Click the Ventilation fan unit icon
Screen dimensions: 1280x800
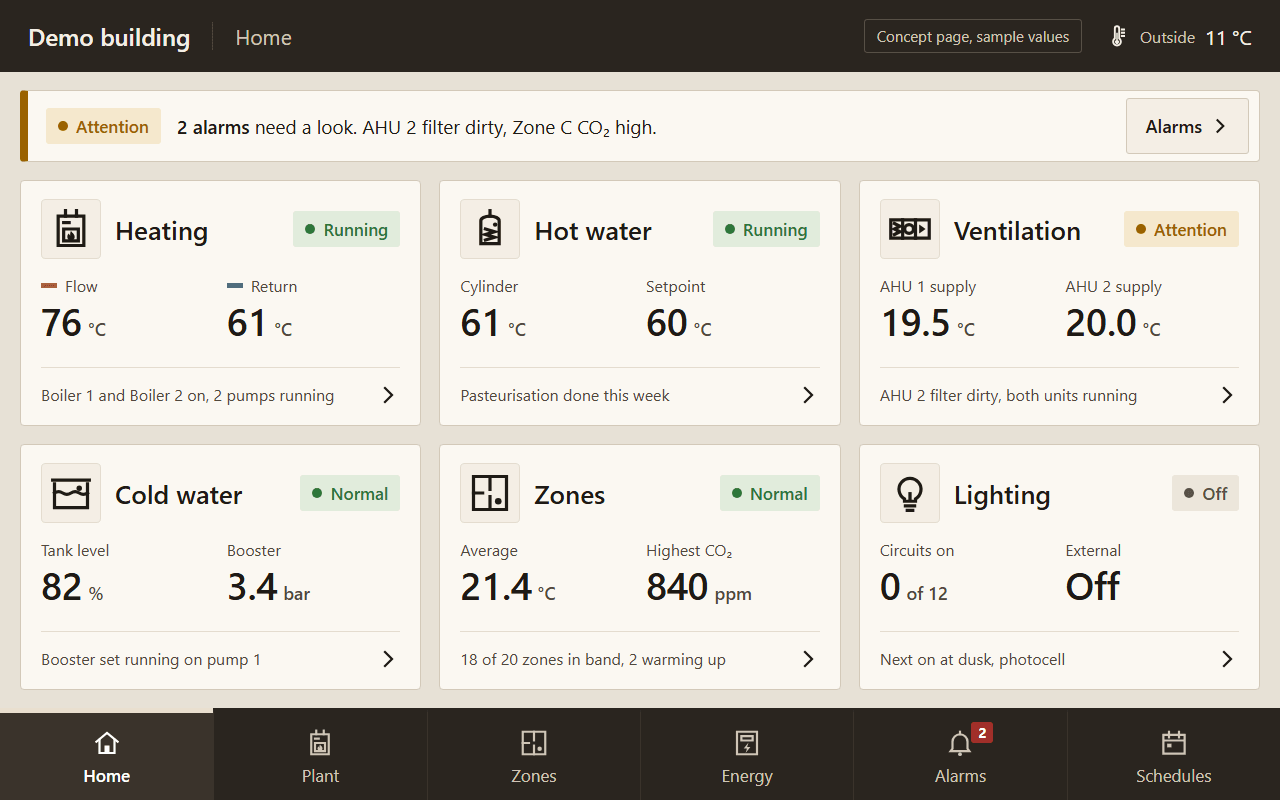click(x=910, y=229)
